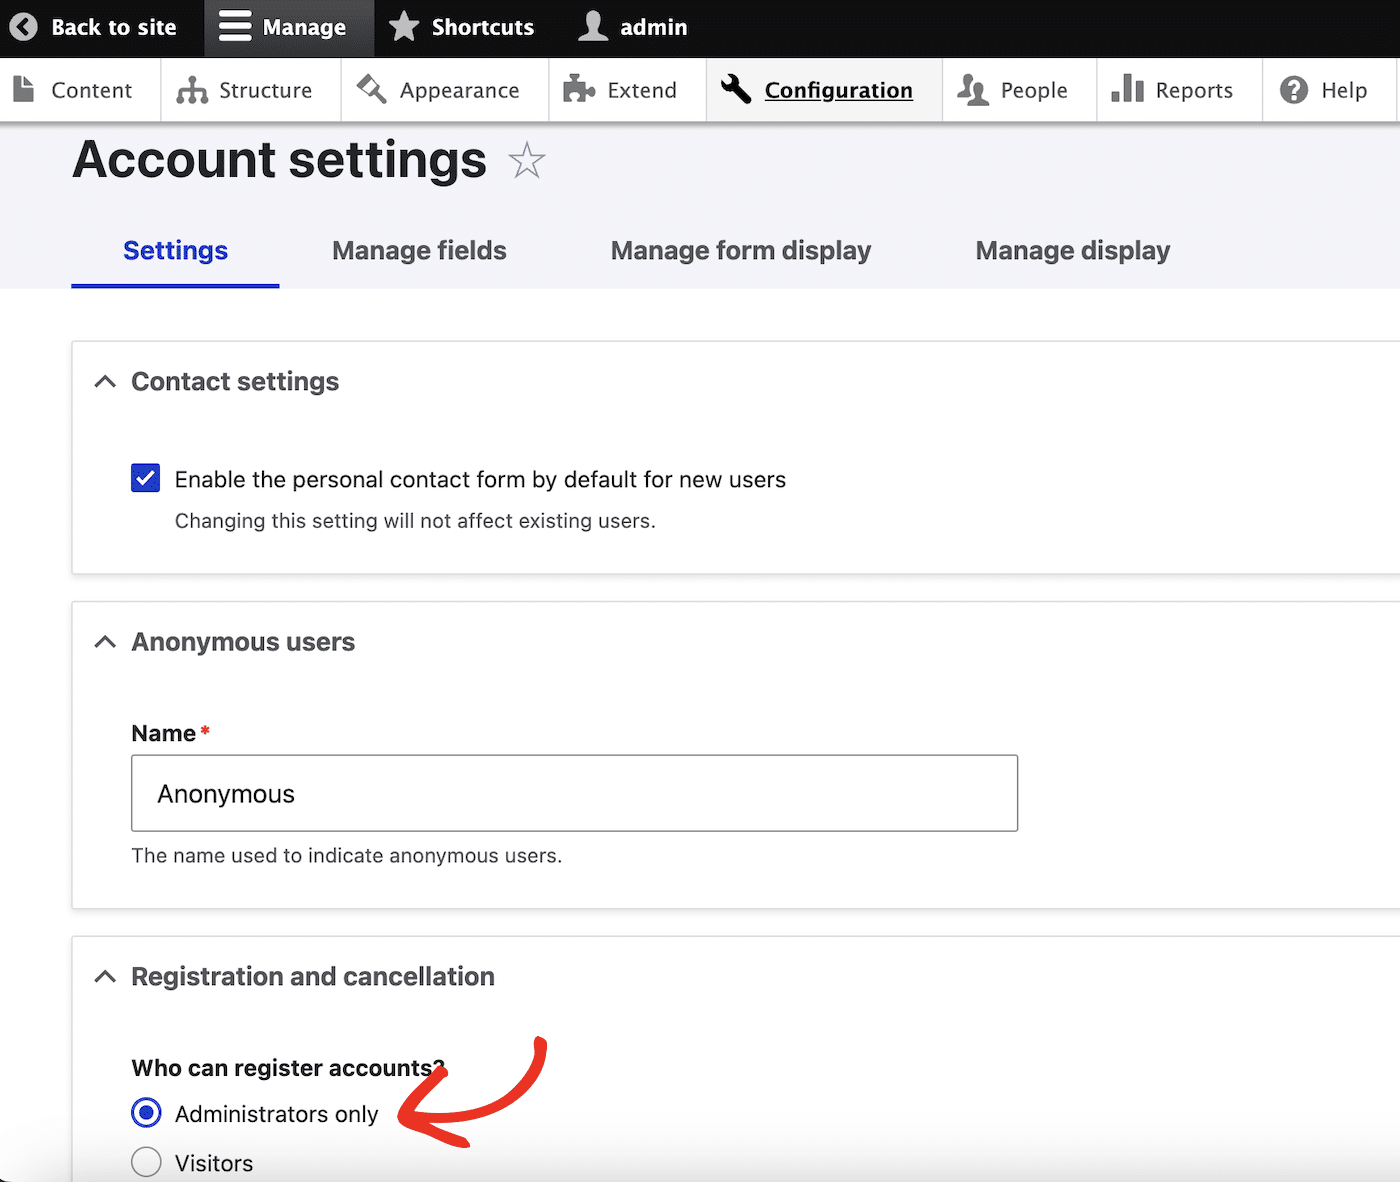Select the Administrators only radio button

click(x=146, y=1113)
